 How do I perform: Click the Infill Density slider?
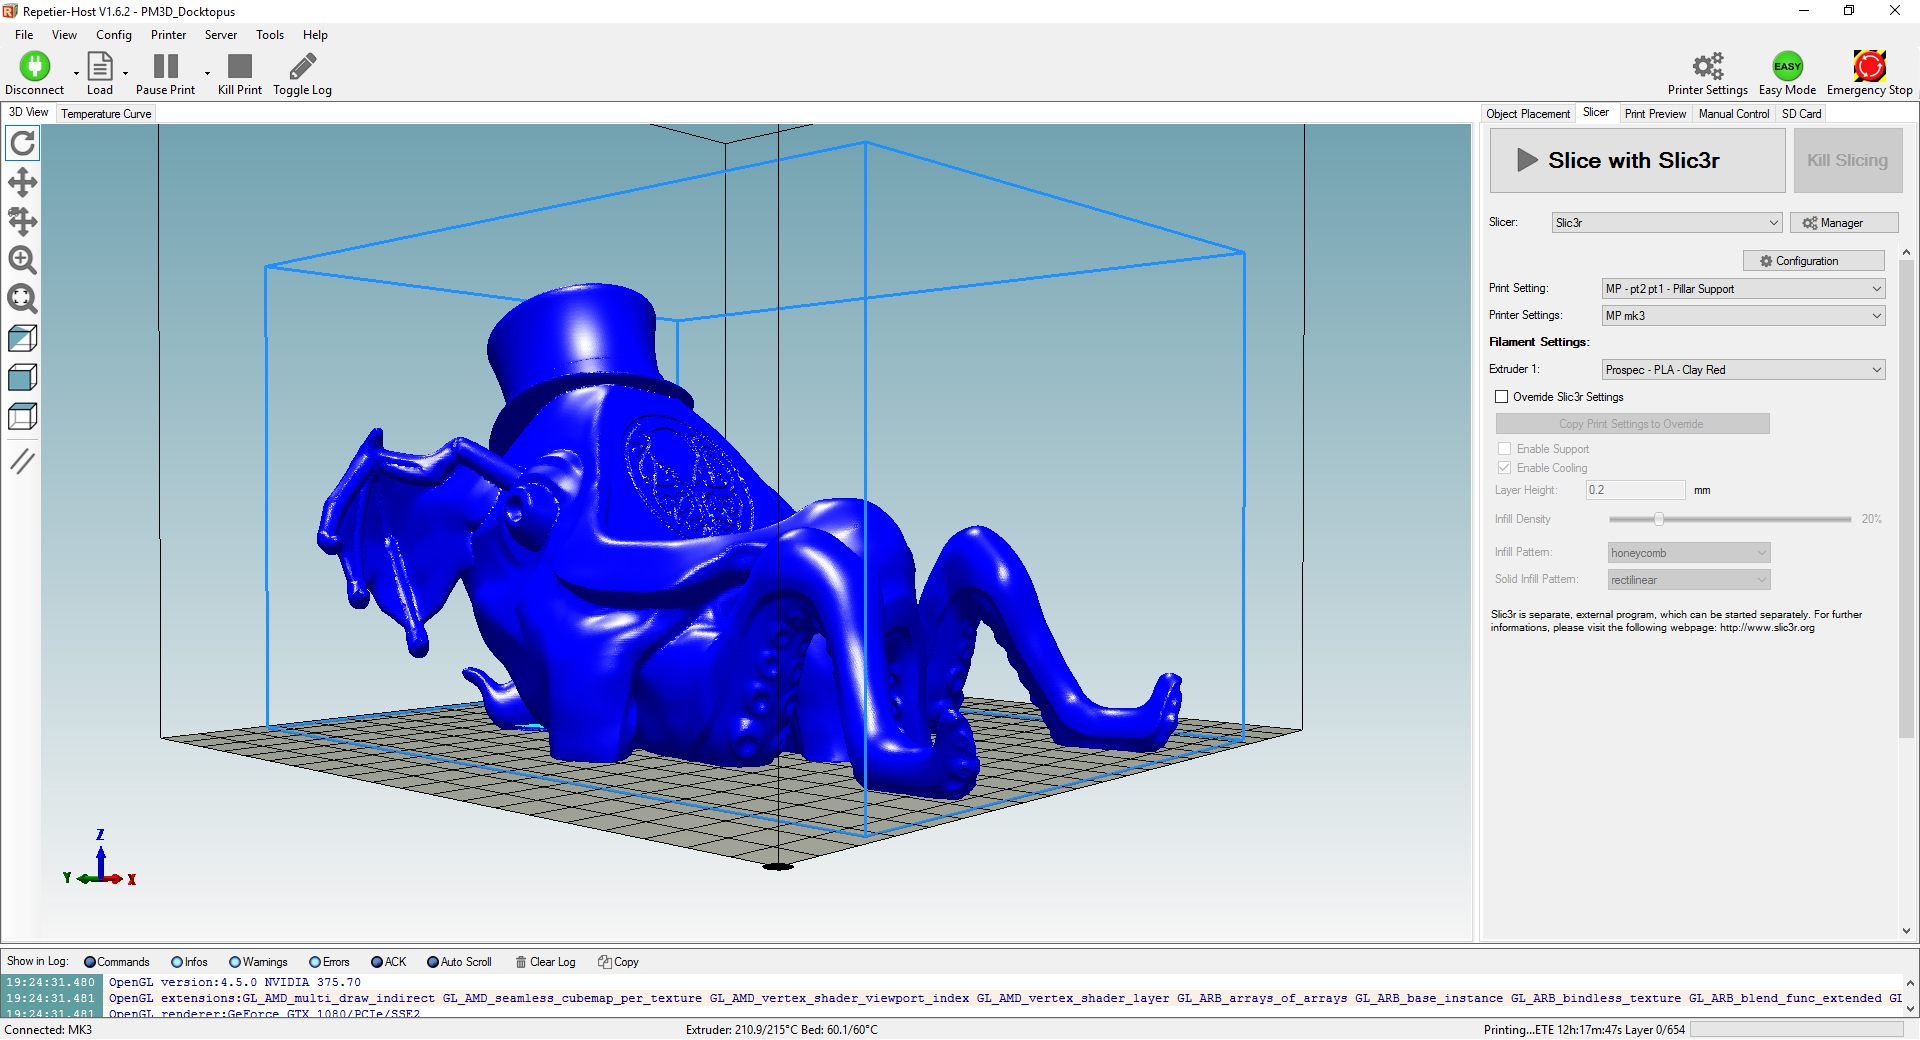pyautogui.click(x=1730, y=519)
